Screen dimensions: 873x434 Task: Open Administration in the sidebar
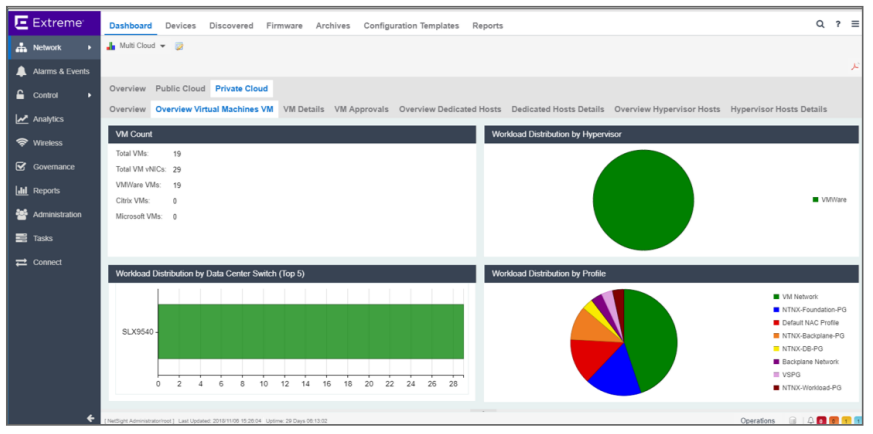(54, 215)
